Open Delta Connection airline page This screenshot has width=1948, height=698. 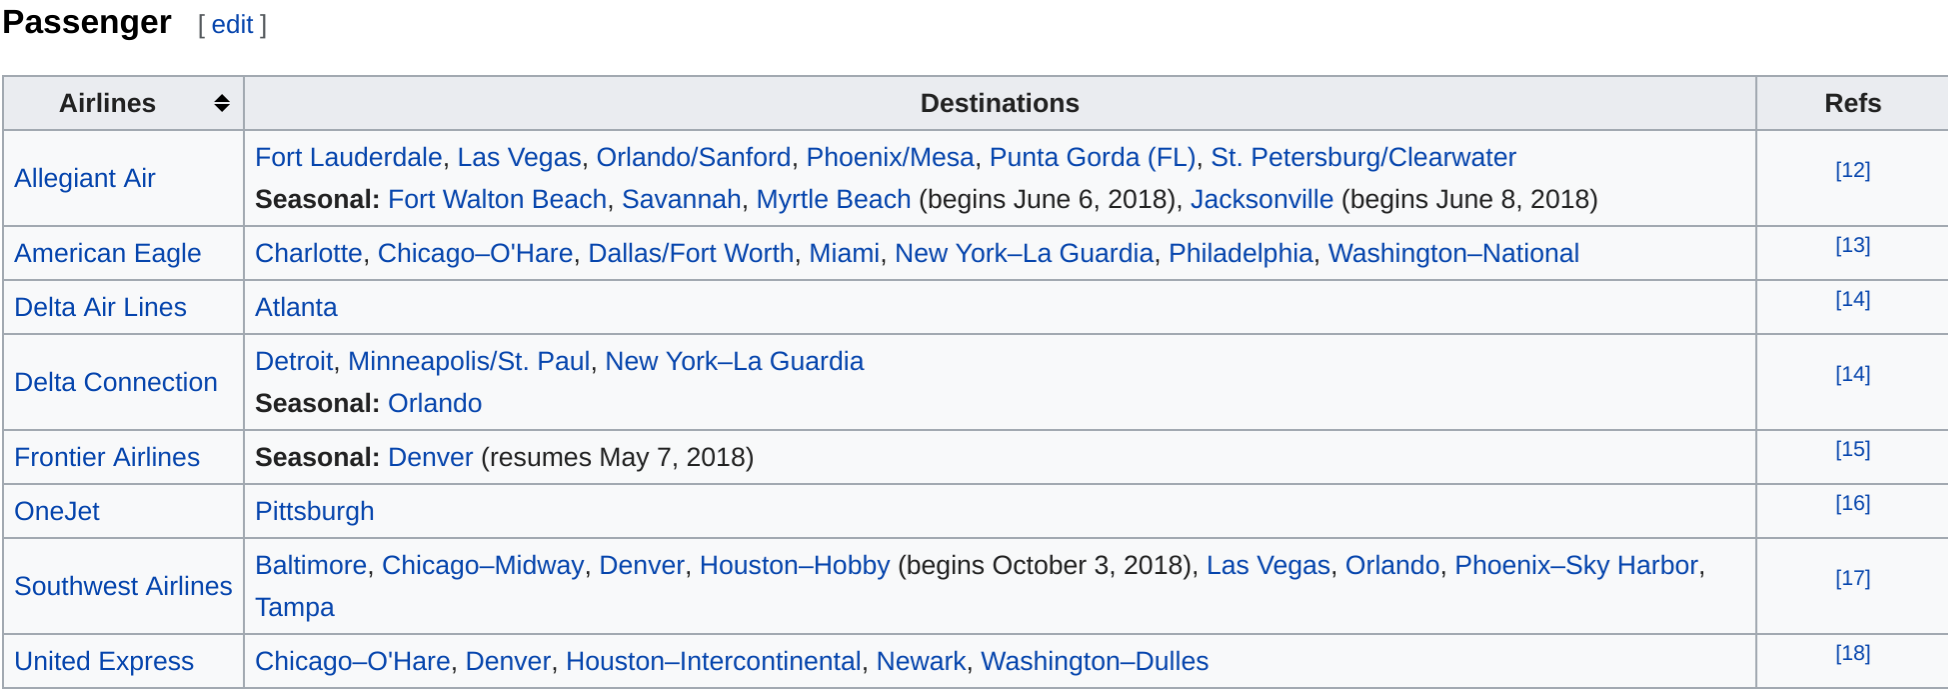pyautogui.click(x=115, y=382)
